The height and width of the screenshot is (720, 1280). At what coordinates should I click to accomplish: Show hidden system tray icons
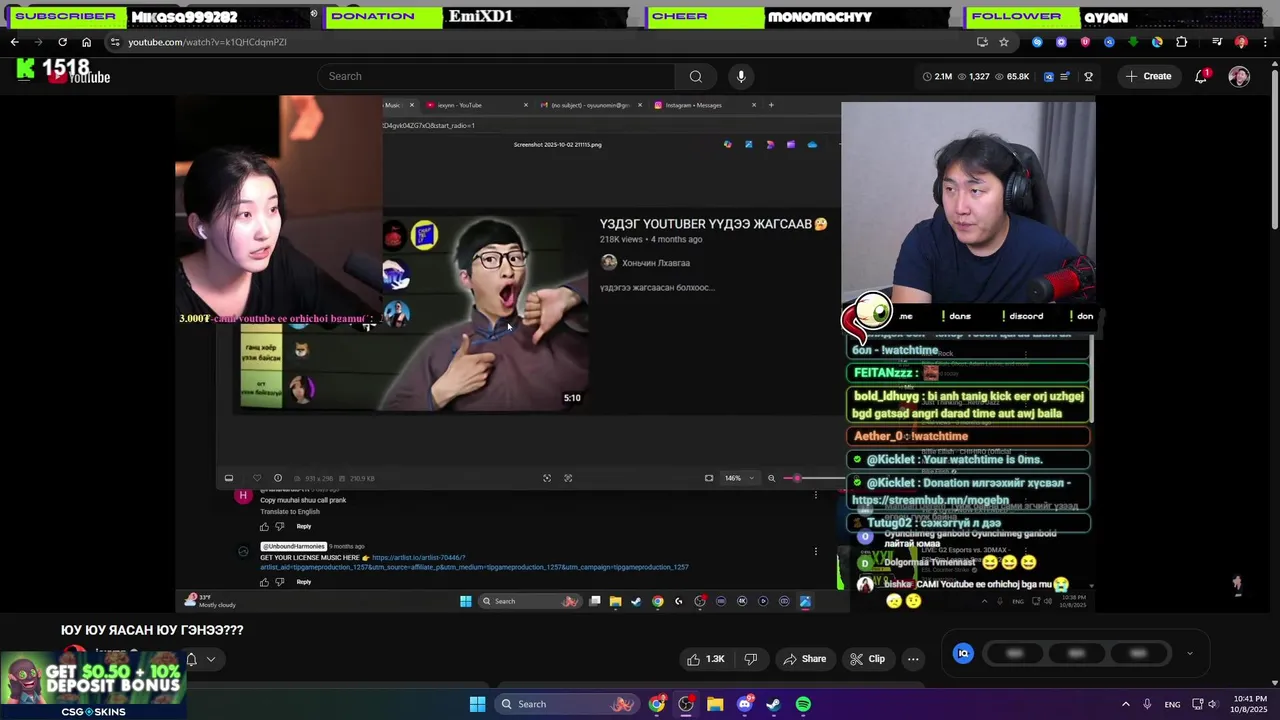coord(1125,704)
